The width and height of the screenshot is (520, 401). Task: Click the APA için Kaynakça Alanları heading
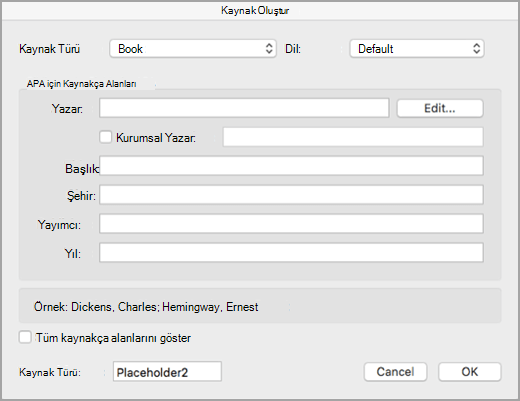[81, 84]
